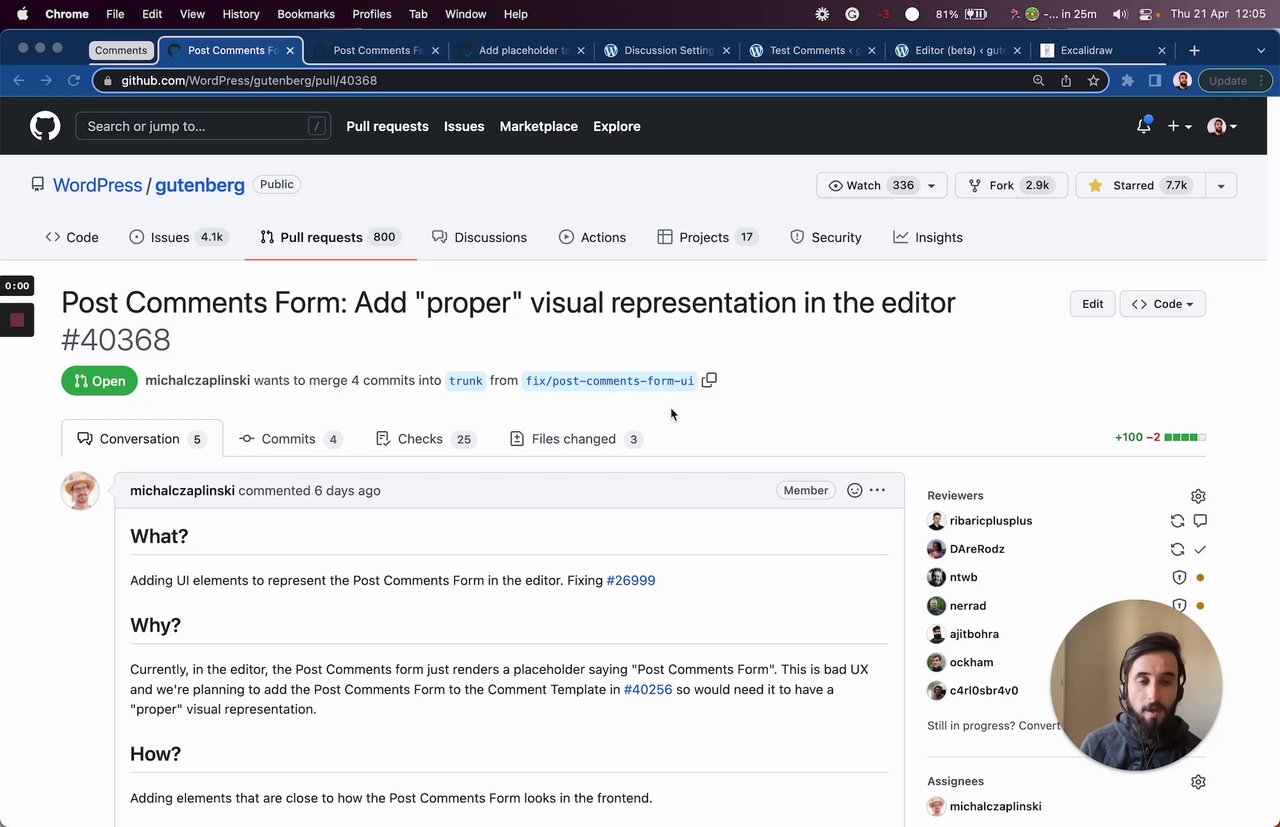The height and width of the screenshot is (827, 1280).
Task: Reload the page in Chrome
Action: [x=74, y=80]
